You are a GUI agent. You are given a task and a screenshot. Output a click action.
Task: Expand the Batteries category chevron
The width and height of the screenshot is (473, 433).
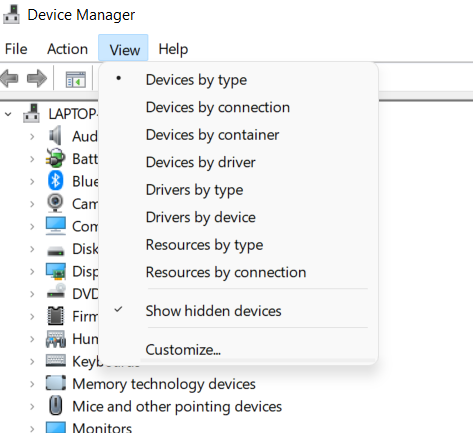pyautogui.click(x=32, y=159)
